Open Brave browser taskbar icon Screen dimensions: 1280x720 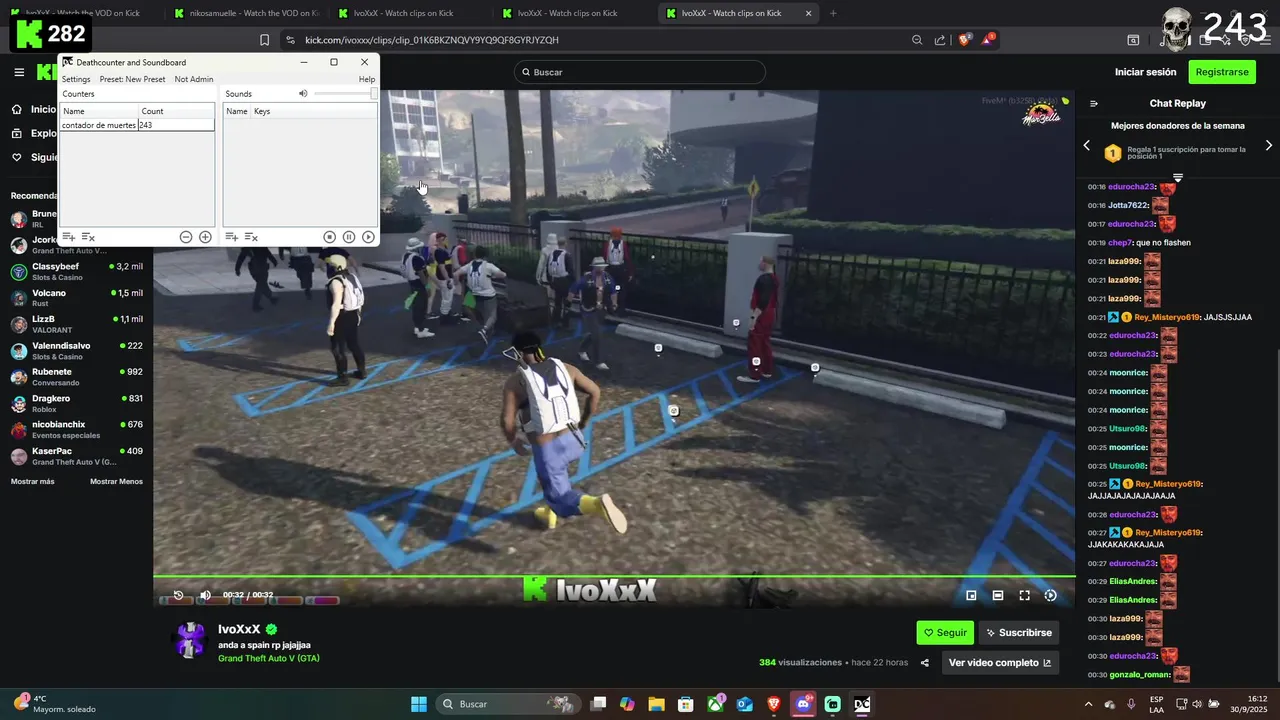click(x=774, y=704)
